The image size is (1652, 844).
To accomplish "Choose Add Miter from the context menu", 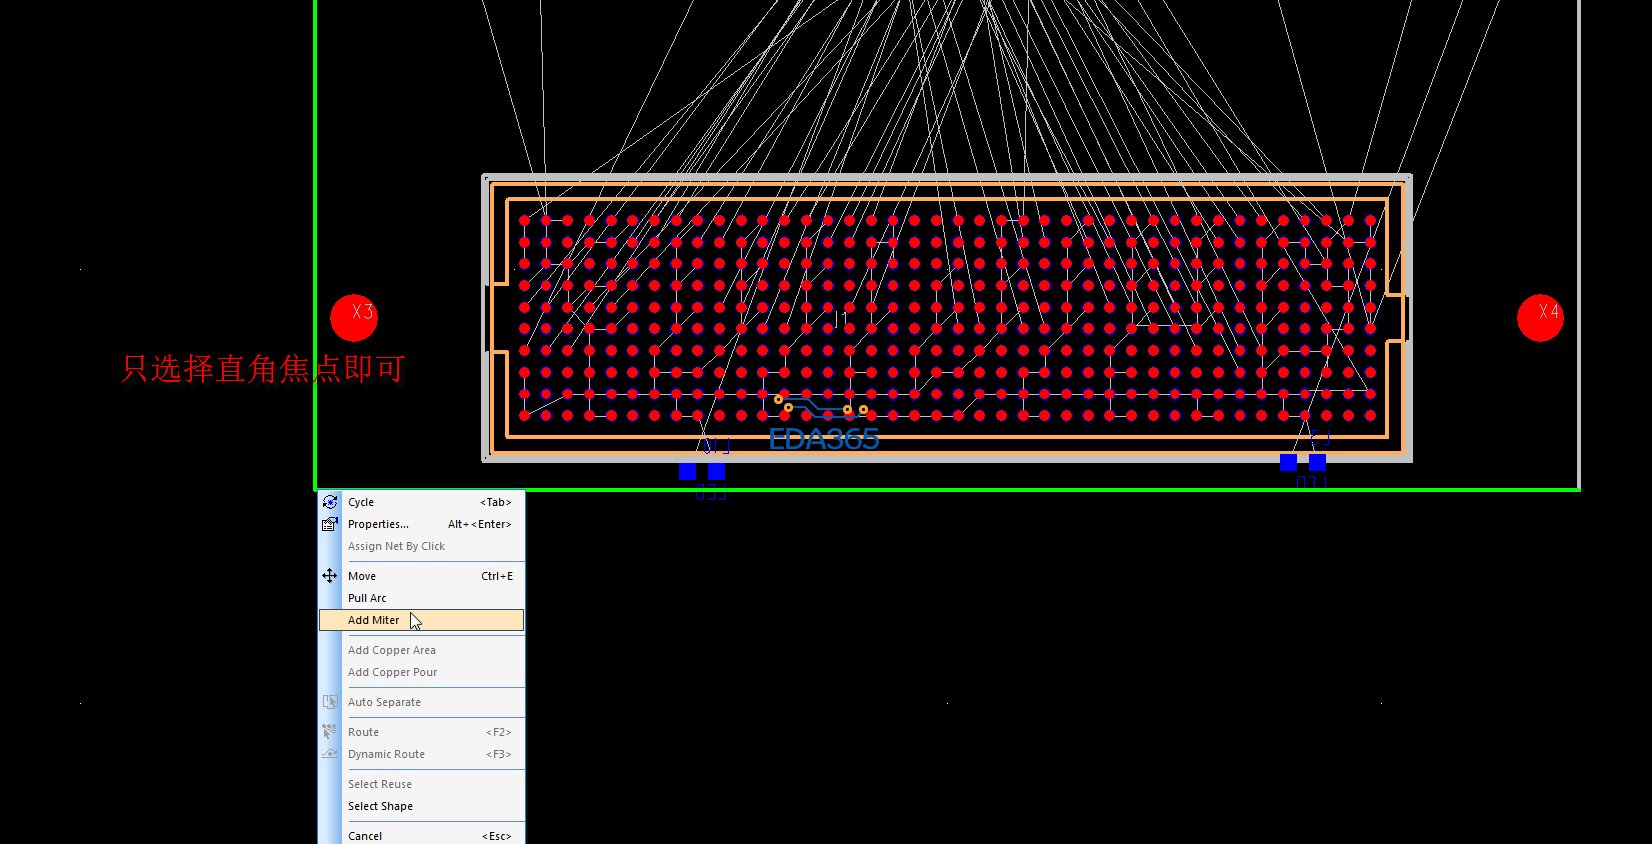I will 374,620.
